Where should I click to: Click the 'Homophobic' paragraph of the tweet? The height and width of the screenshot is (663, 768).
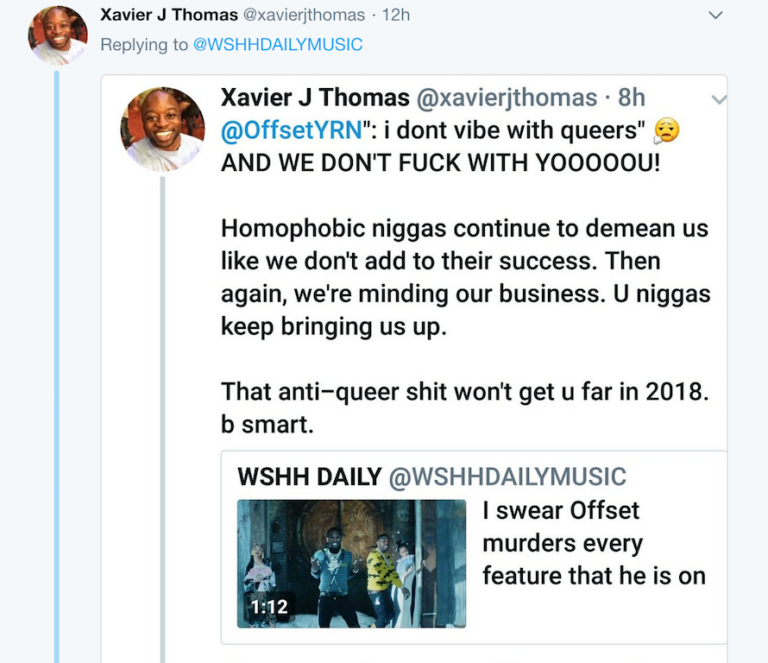tap(464, 278)
